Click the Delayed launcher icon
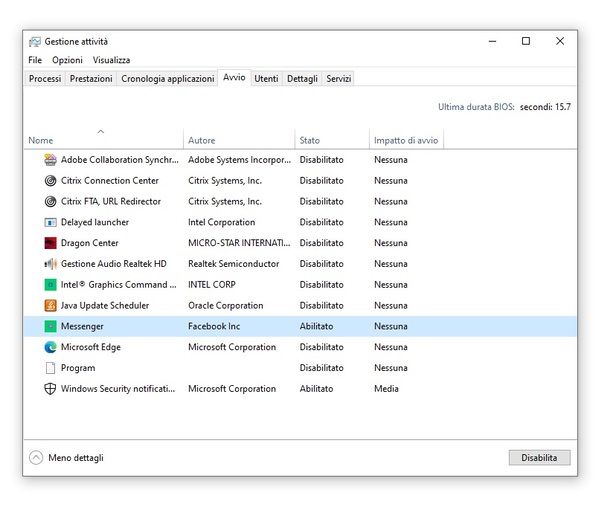This screenshot has width=610, height=507. click(50, 222)
